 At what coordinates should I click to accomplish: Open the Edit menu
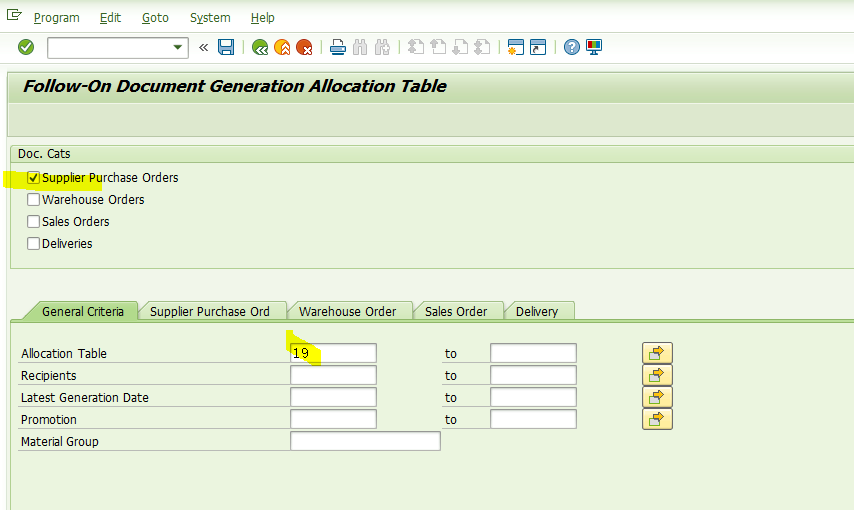[110, 17]
